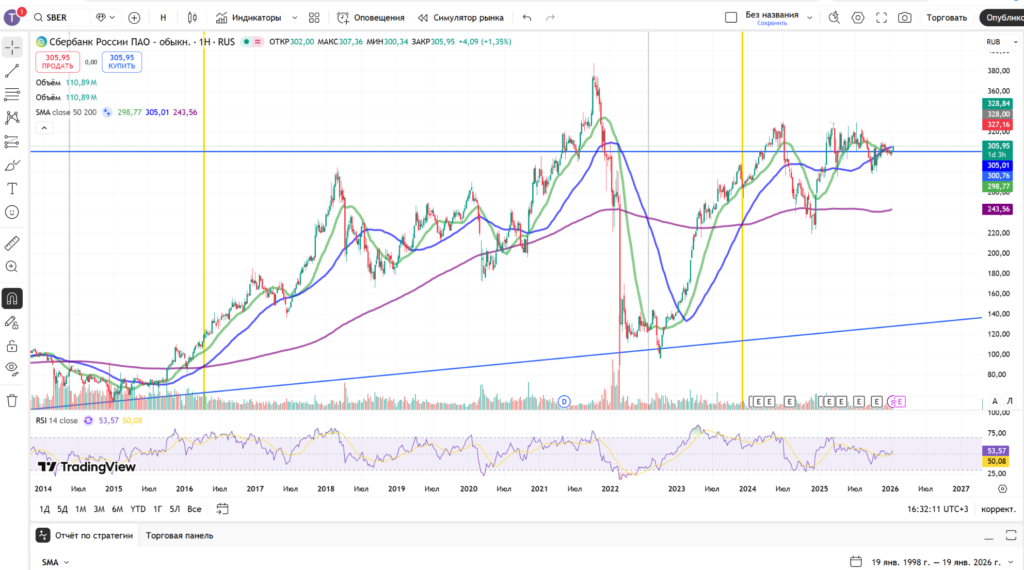This screenshot has width=1024, height=570.
Task: Expand the SMA strategy dropdown
Action: pyautogui.click(x=56, y=562)
